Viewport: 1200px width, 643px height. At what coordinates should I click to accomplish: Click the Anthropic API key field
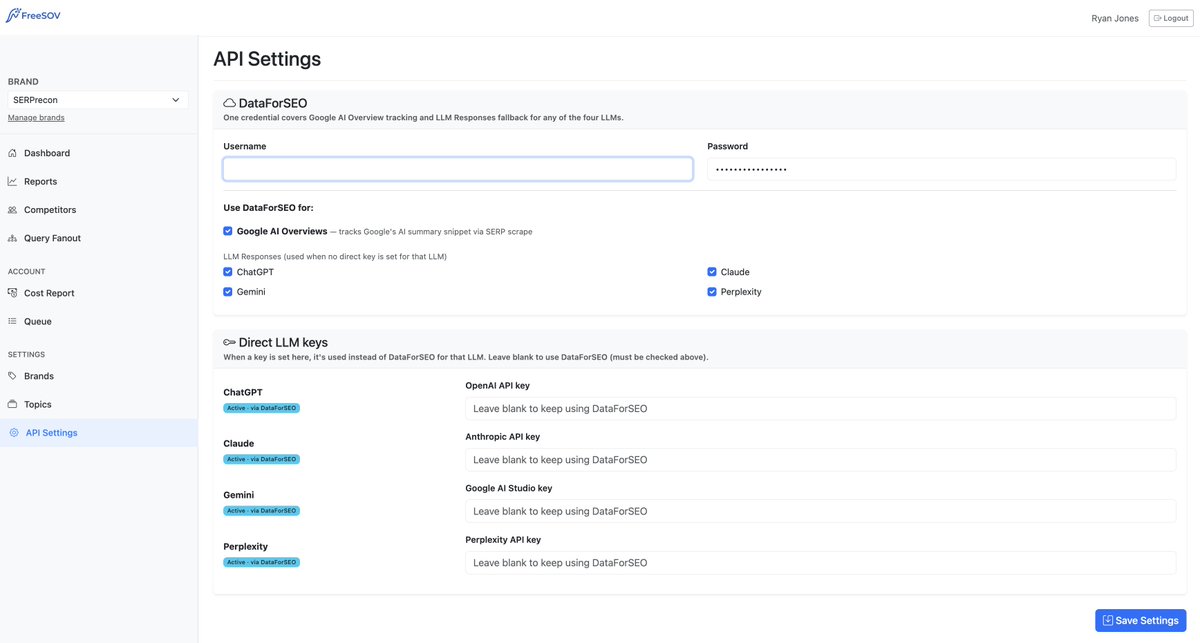[820, 460]
